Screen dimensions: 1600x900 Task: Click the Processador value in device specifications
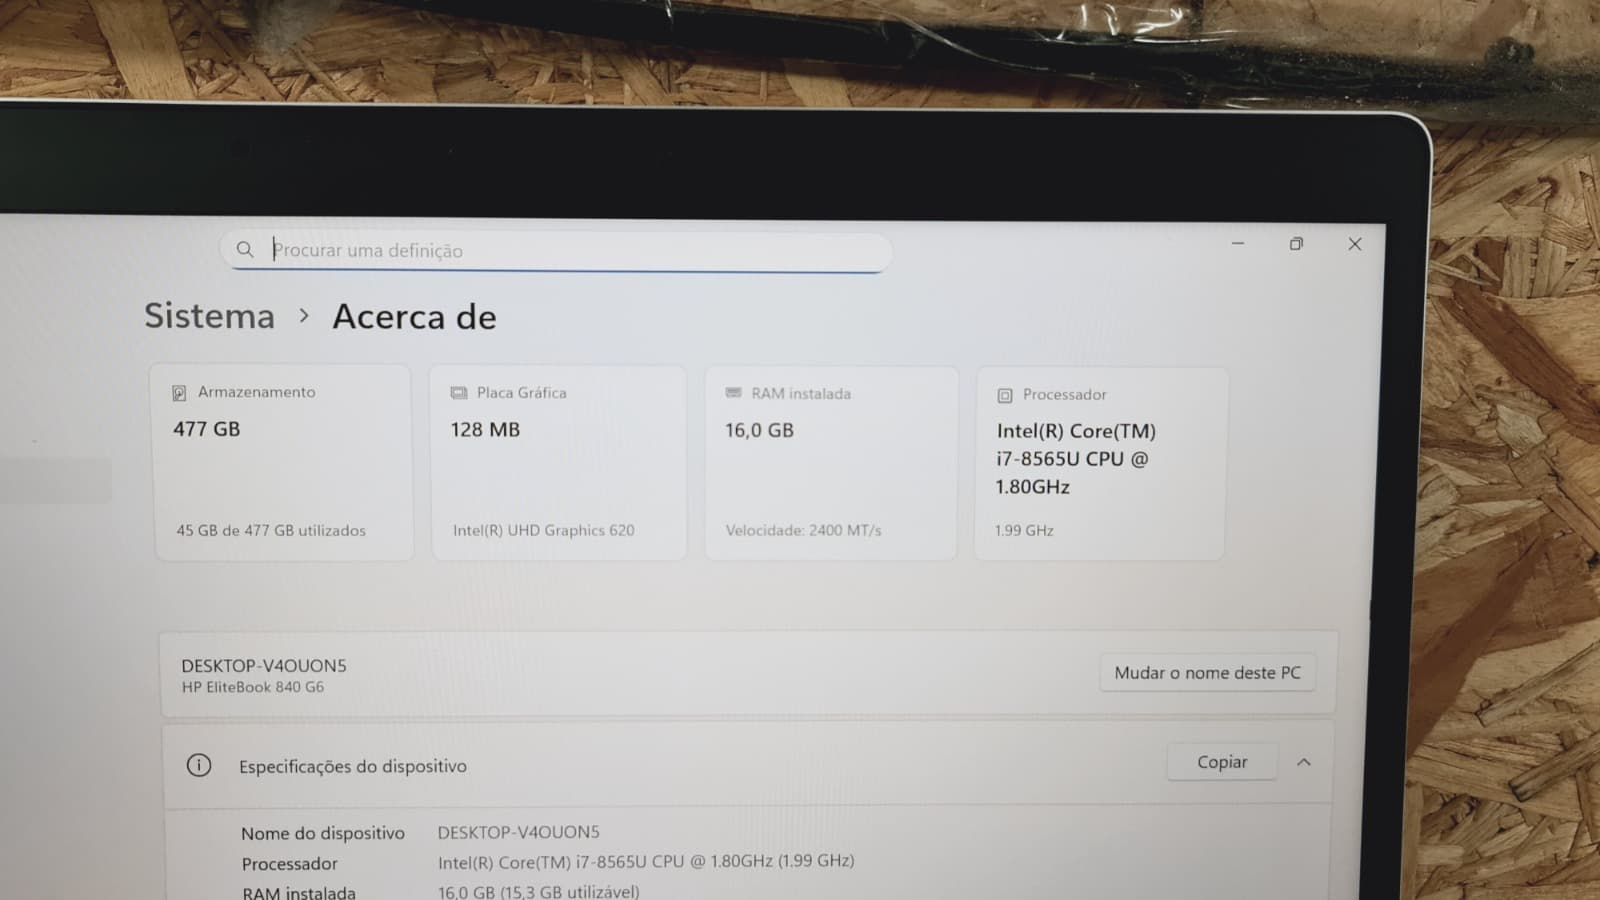(x=646, y=861)
